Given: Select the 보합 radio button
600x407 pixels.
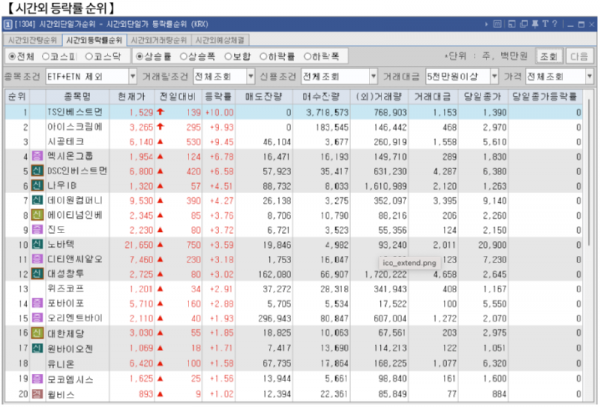Looking at the screenshot, I should [x=228, y=57].
